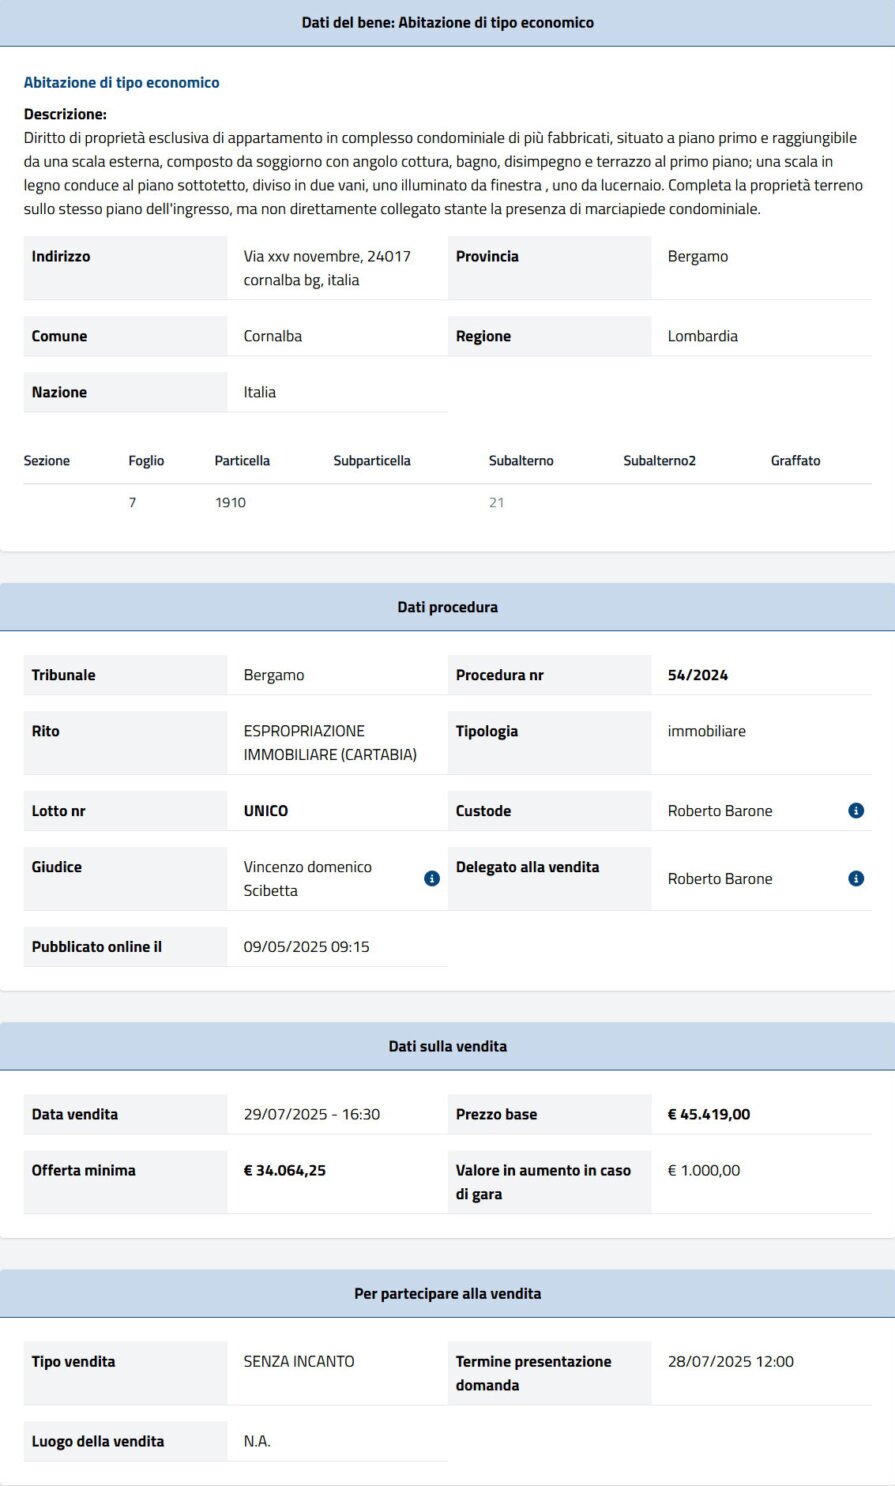Click the 'Giudice' field label

click(57, 867)
